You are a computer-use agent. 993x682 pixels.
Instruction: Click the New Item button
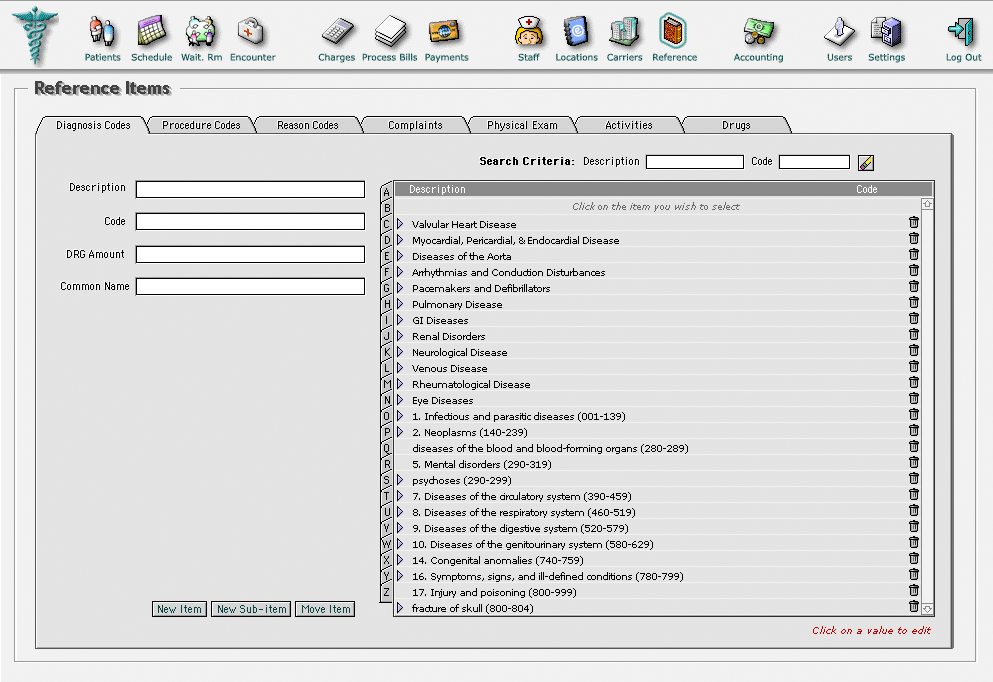tap(179, 609)
